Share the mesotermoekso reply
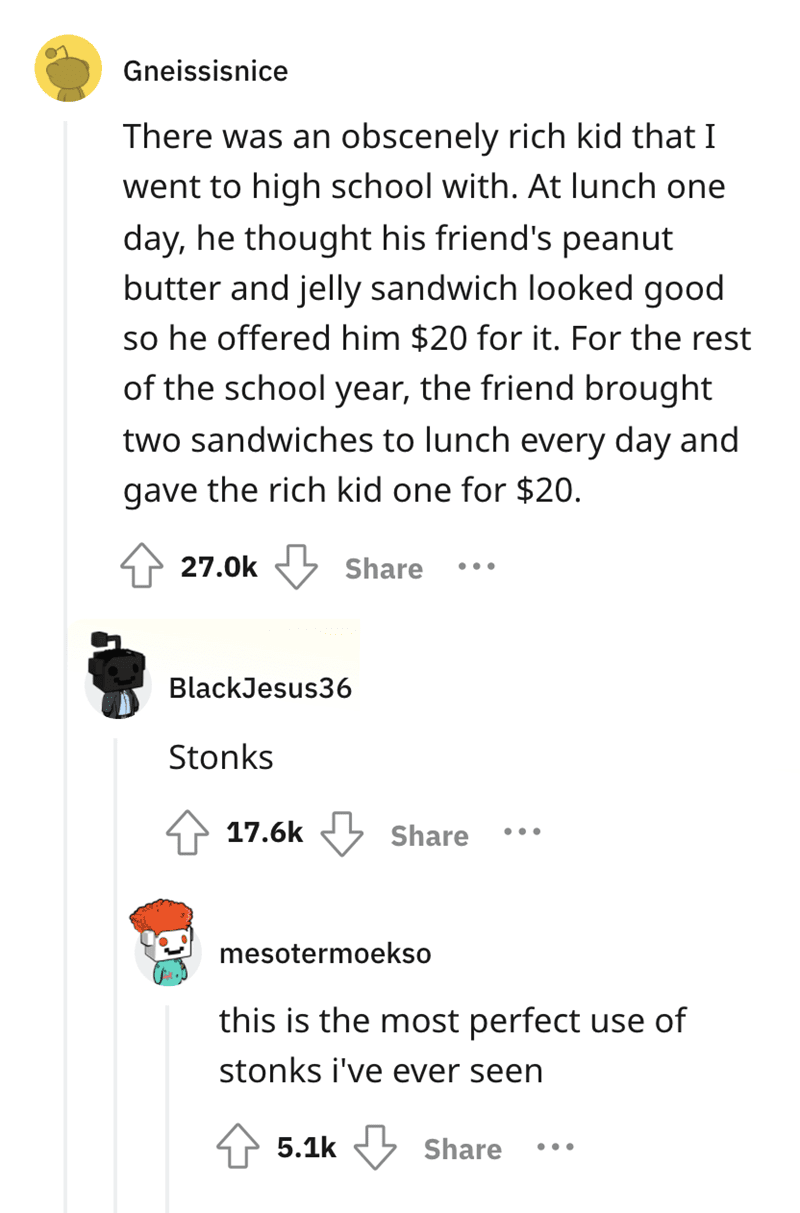The image size is (800, 1213). (462, 1149)
